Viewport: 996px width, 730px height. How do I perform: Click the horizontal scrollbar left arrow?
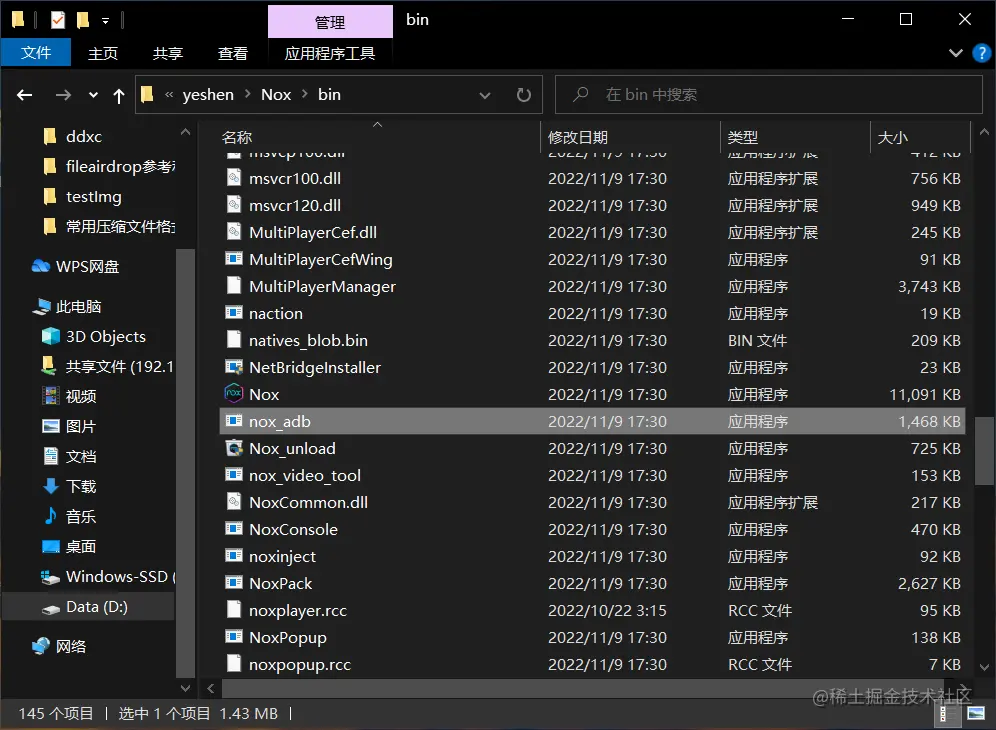tap(210, 688)
